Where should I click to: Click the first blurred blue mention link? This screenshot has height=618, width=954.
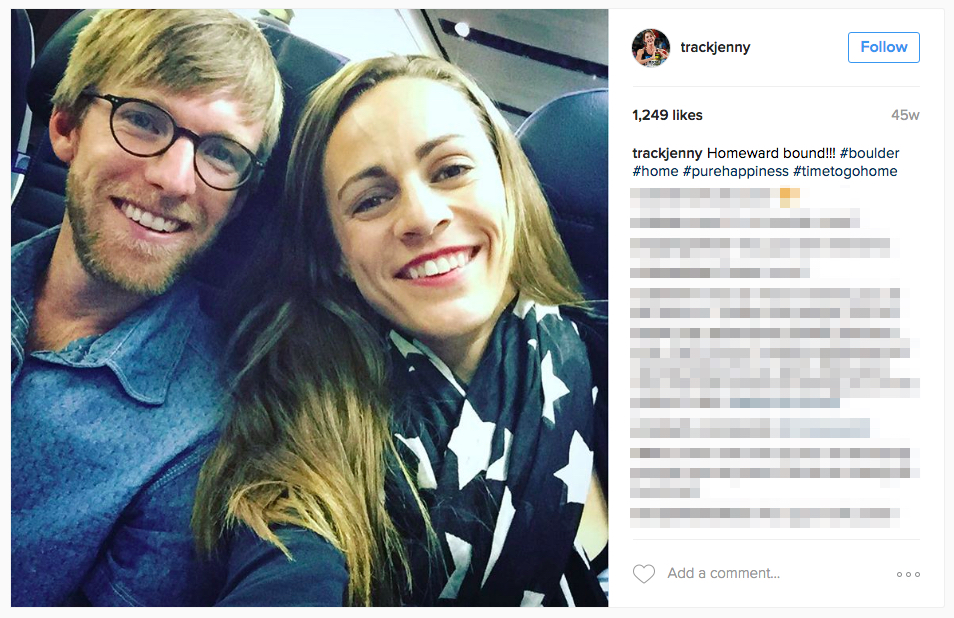point(785,403)
